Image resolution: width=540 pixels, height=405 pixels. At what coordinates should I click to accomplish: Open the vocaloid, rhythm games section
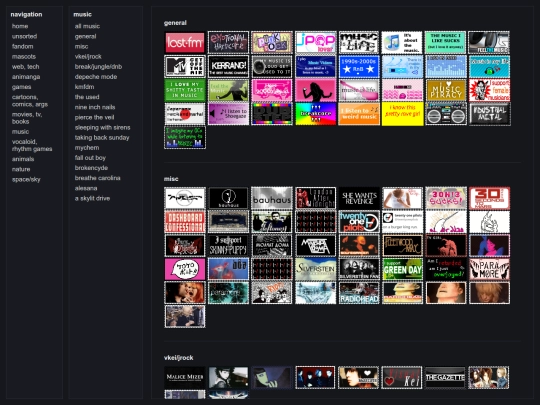click(32, 145)
